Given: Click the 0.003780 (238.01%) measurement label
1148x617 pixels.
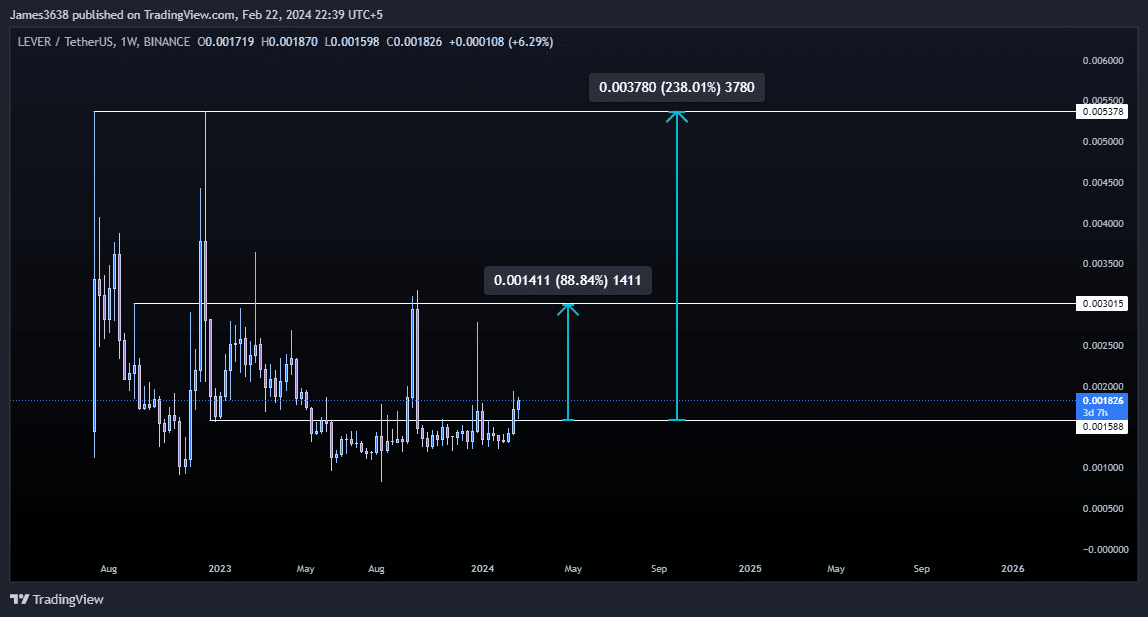Looking at the screenshot, I should click(x=676, y=87).
